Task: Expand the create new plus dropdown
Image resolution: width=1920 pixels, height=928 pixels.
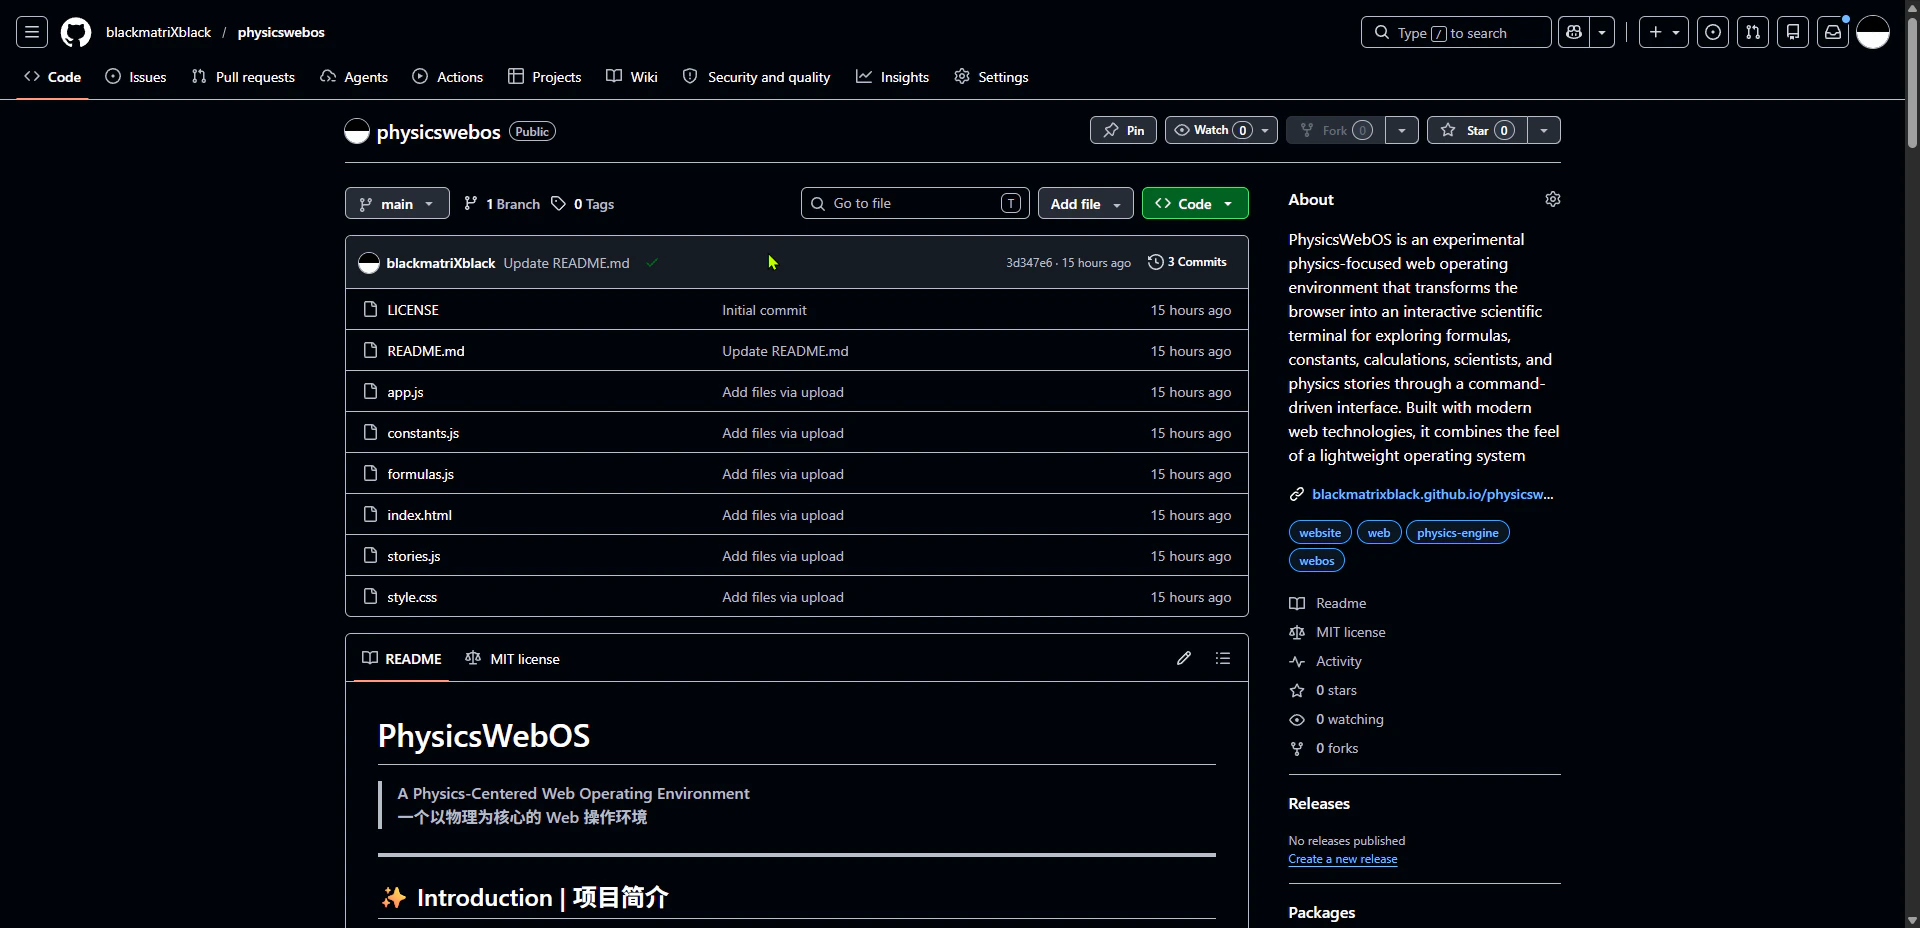Action: [1664, 32]
